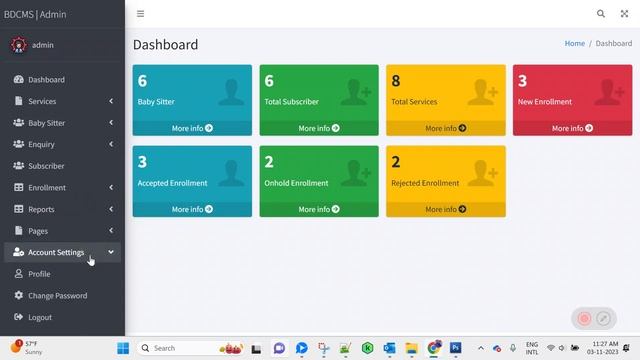Click the Baby Sitter count card silhouette icon
Viewport: 640px width, 360px height.
(231, 92)
